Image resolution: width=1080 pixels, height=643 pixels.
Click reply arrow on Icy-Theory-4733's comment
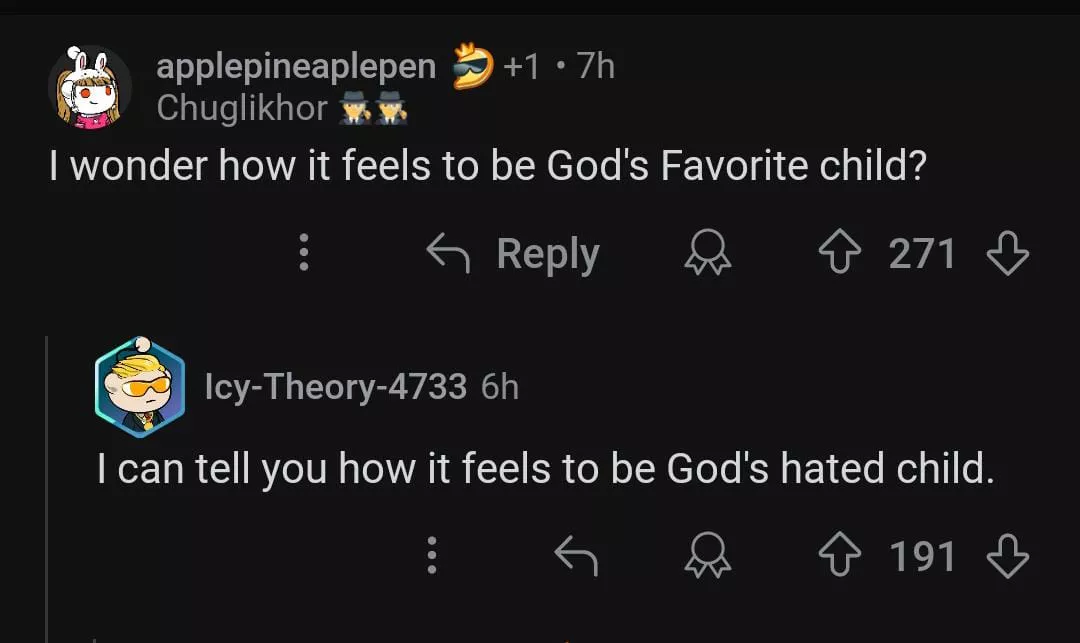coord(576,556)
